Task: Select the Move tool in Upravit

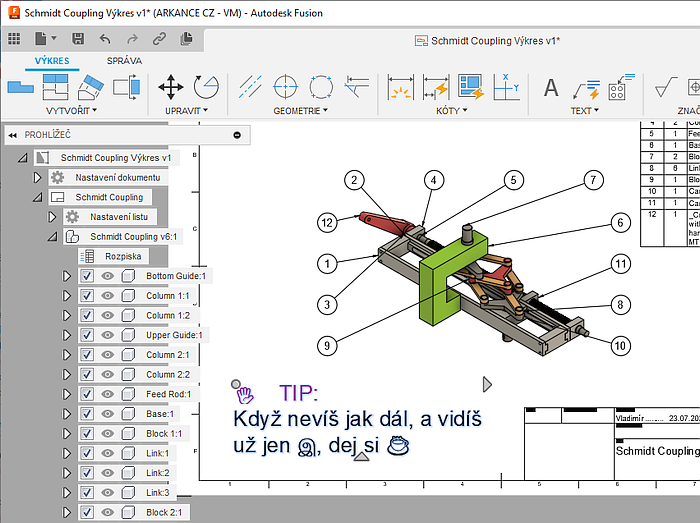Action: (171, 87)
